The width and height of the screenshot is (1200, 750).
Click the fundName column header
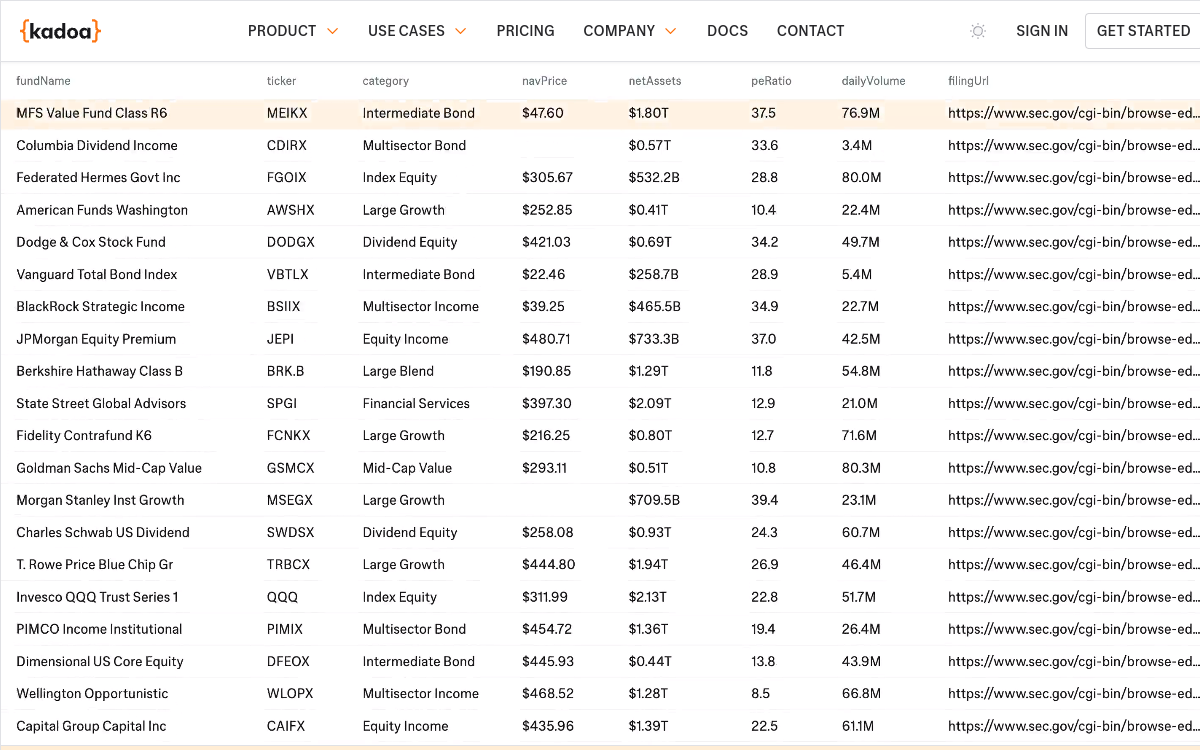(x=43, y=81)
